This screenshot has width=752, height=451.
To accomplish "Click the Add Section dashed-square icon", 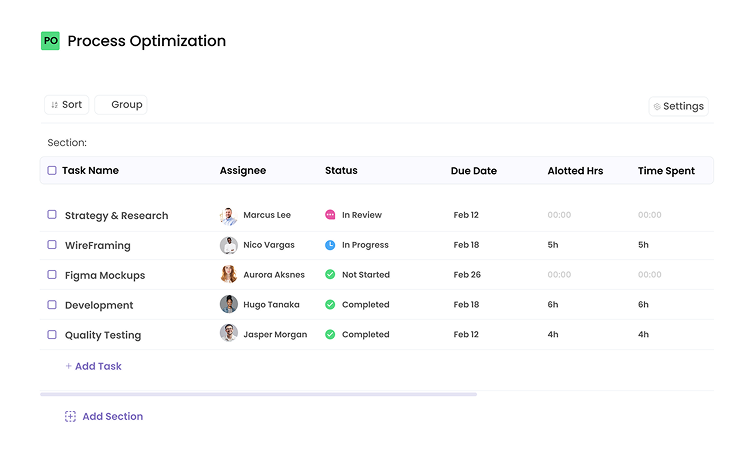I will click(70, 417).
